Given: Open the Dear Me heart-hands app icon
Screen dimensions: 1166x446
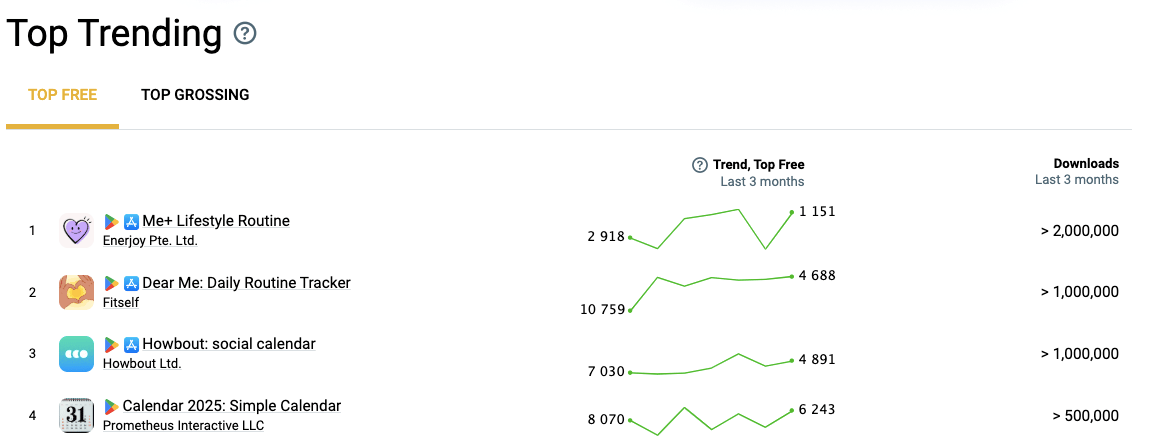Looking at the screenshot, I should coord(77,292).
